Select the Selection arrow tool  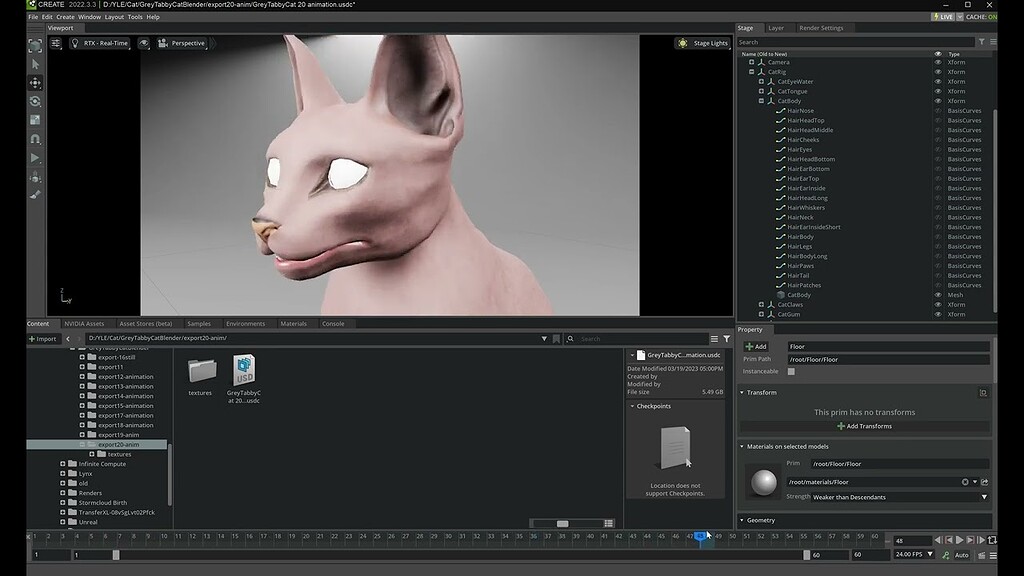pos(36,65)
